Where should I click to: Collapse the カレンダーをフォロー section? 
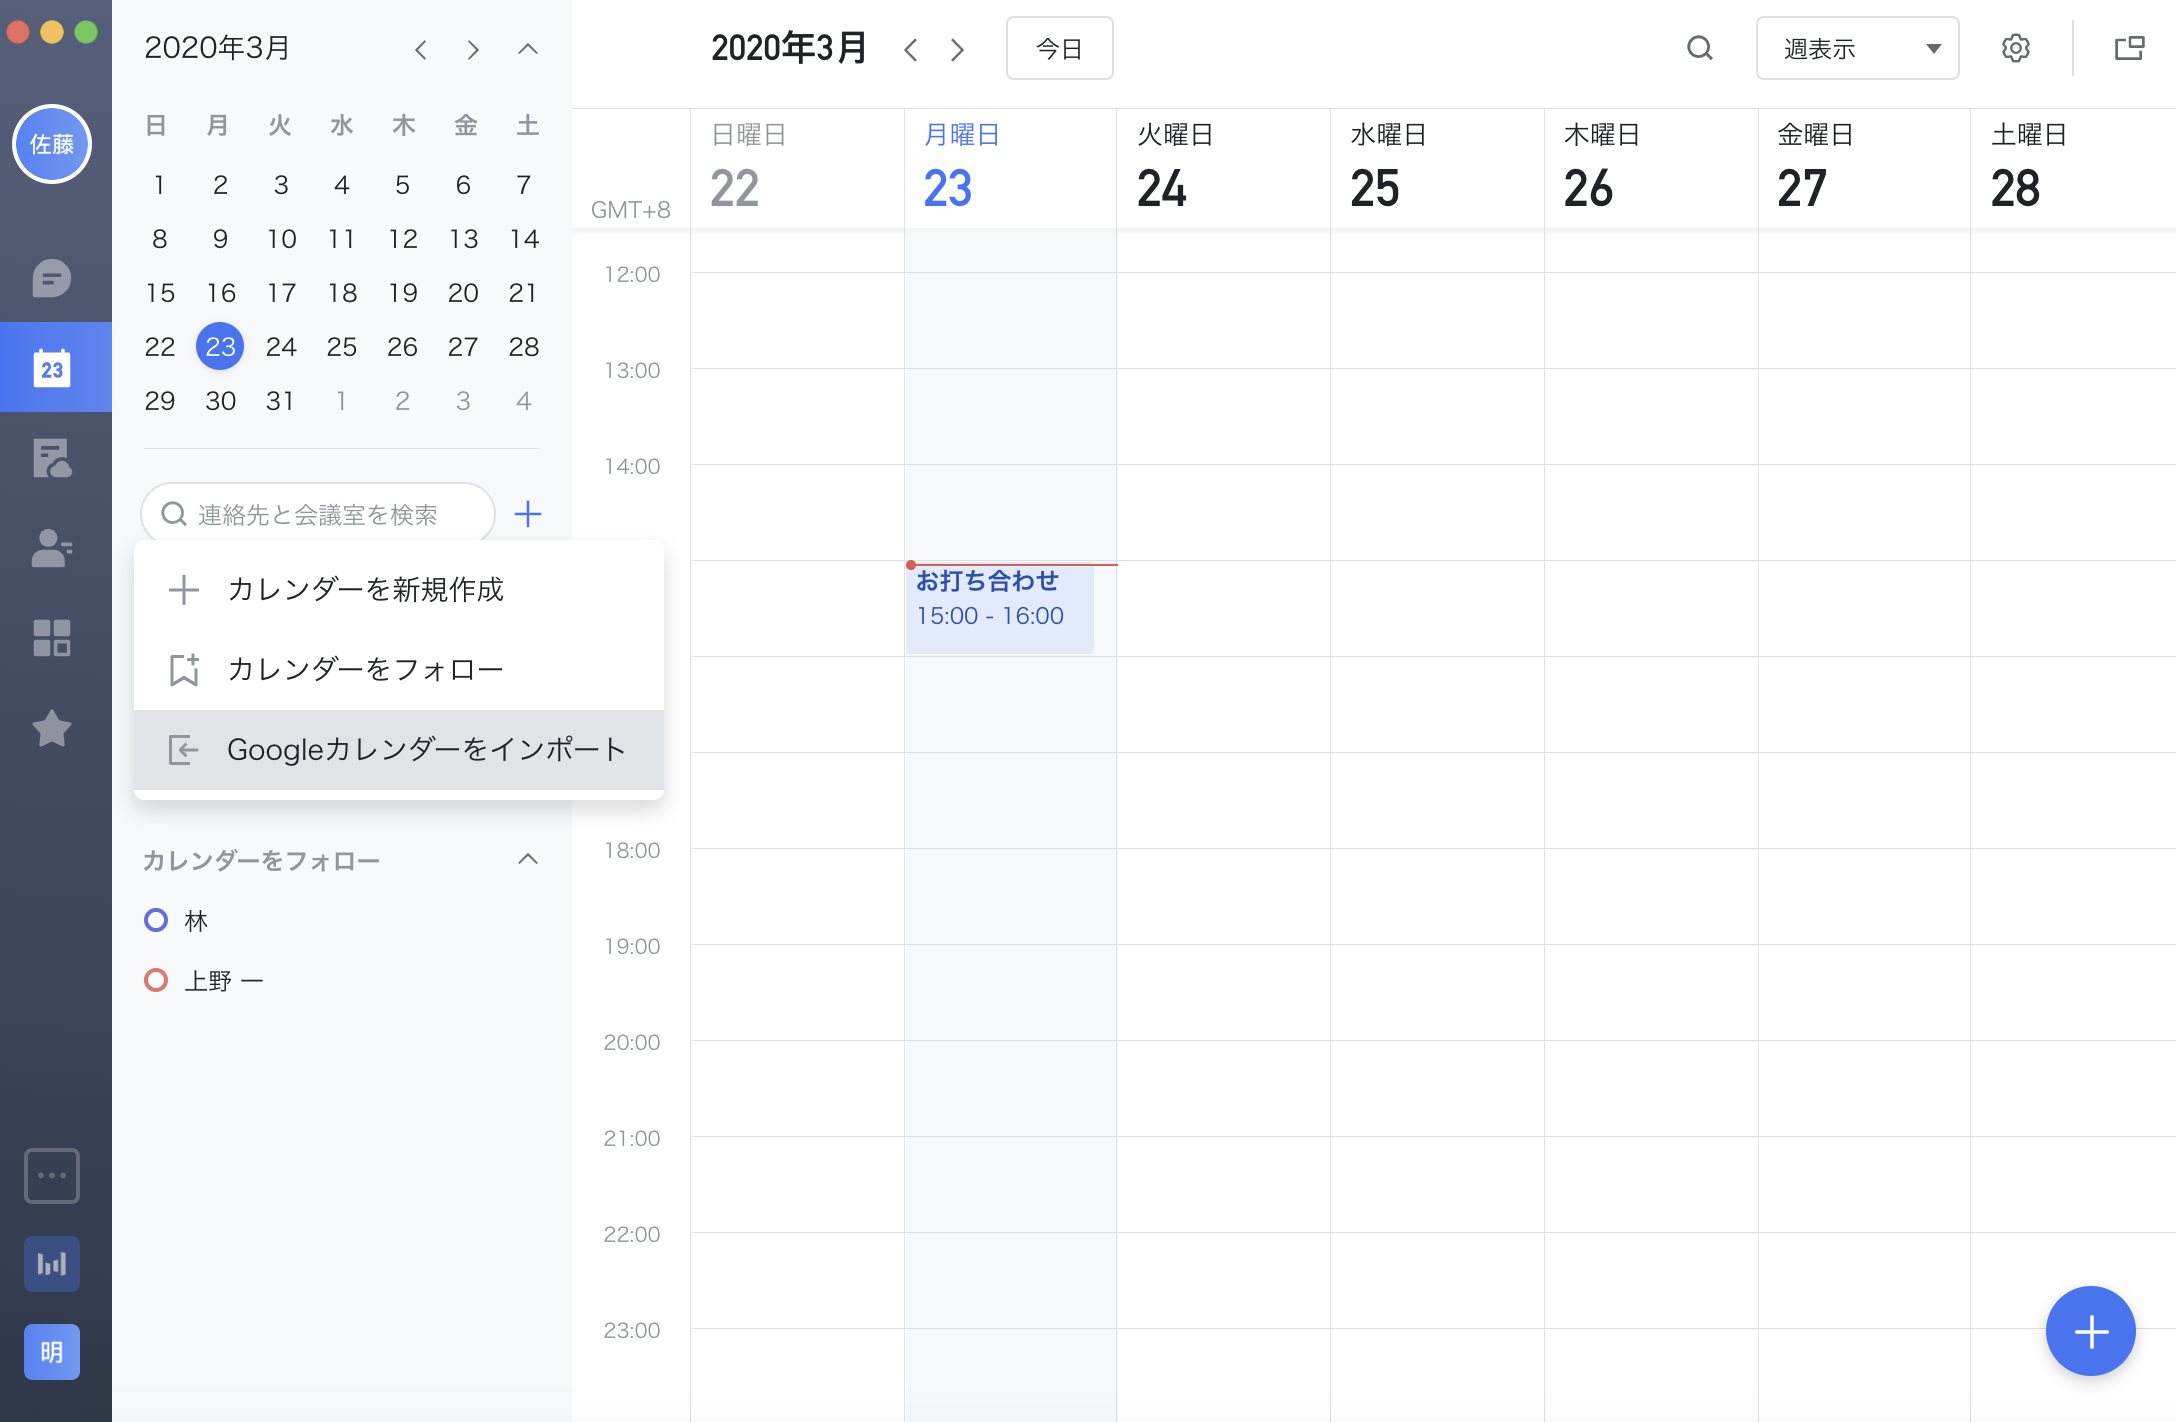tap(528, 859)
